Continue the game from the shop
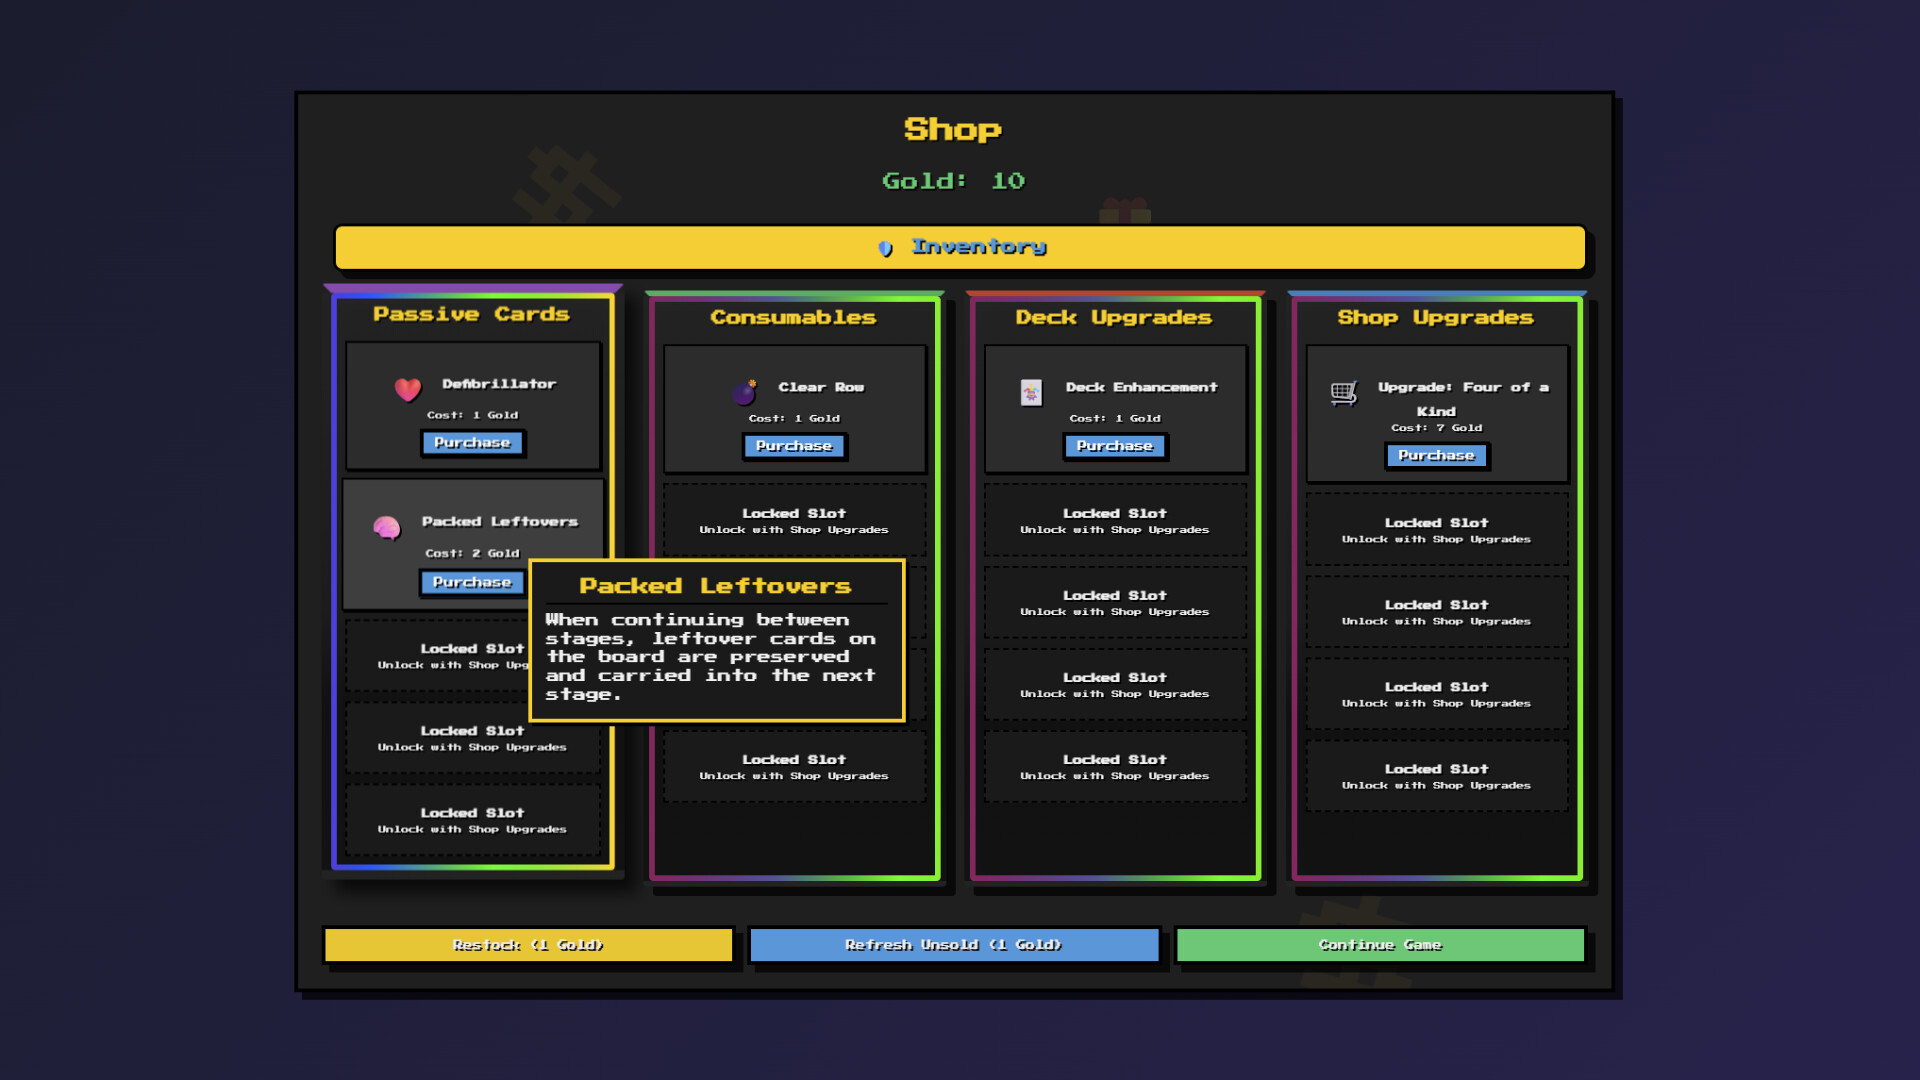This screenshot has height=1080, width=1920. pyautogui.click(x=1380, y=944)
